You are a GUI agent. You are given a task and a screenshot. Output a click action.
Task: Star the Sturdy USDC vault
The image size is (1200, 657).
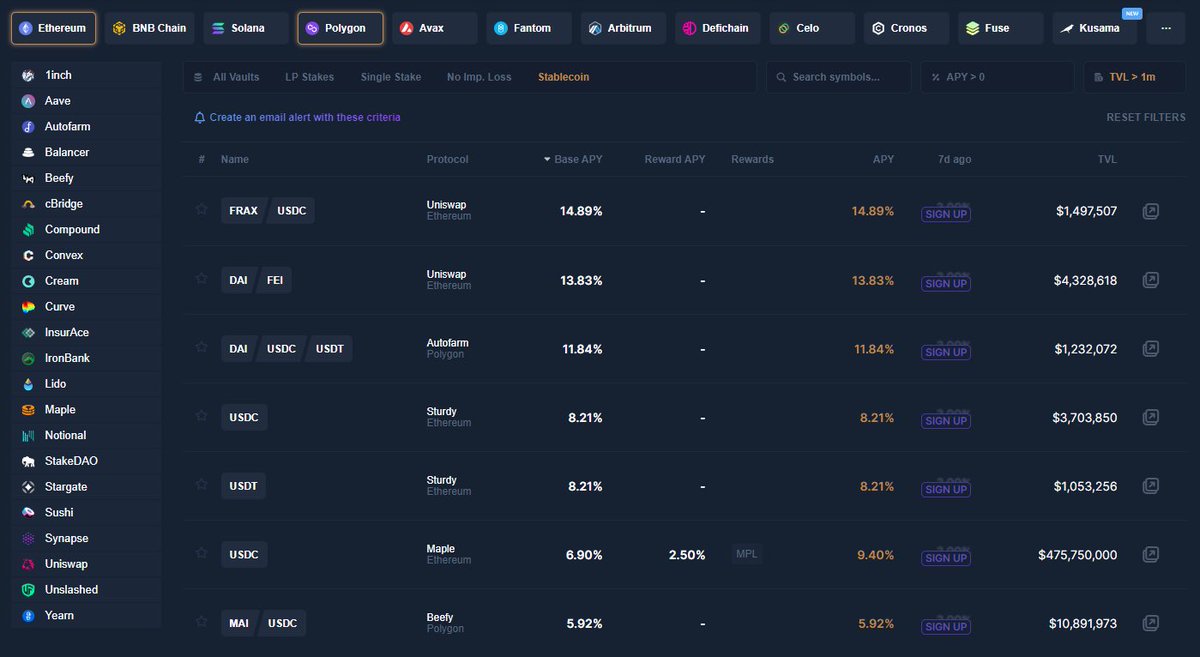tap(201, 415)
